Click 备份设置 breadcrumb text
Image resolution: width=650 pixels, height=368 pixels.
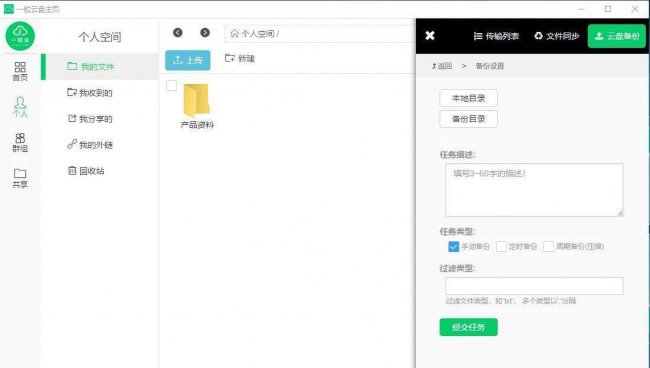click(490, 66)
